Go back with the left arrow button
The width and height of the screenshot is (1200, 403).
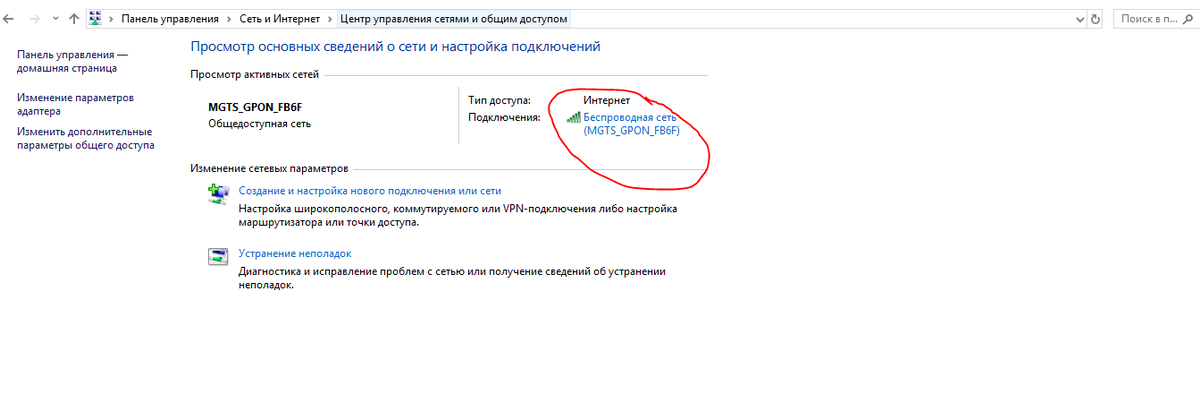(x=9, y=19)
